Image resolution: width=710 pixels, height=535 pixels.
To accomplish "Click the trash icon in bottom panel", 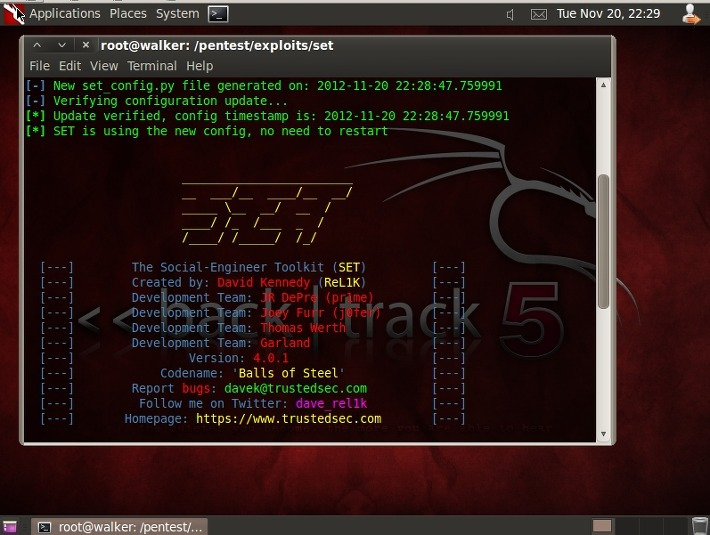I will tap(700, 526).
